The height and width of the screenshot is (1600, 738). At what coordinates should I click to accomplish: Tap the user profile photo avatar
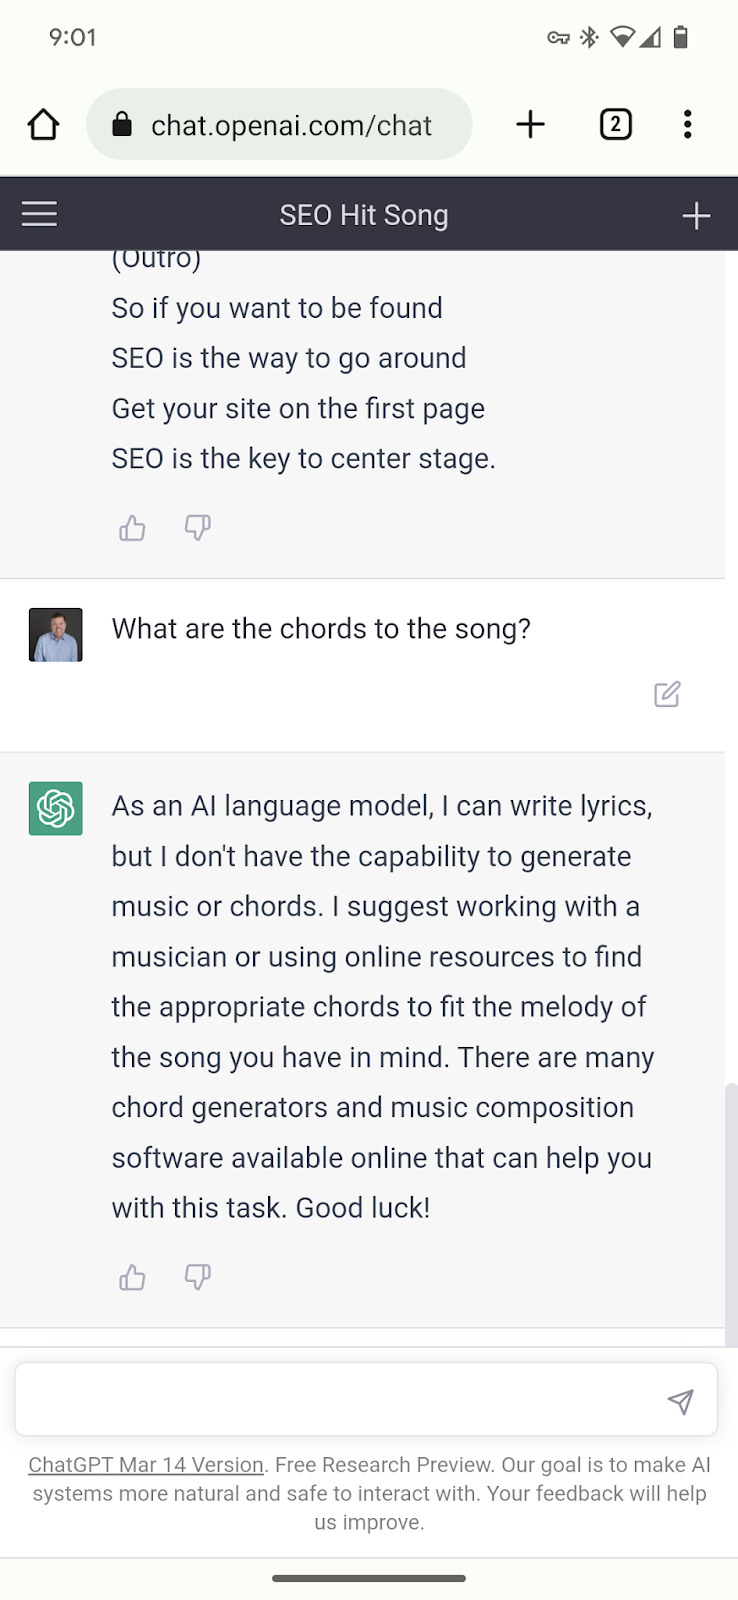[x=56, y=635]
